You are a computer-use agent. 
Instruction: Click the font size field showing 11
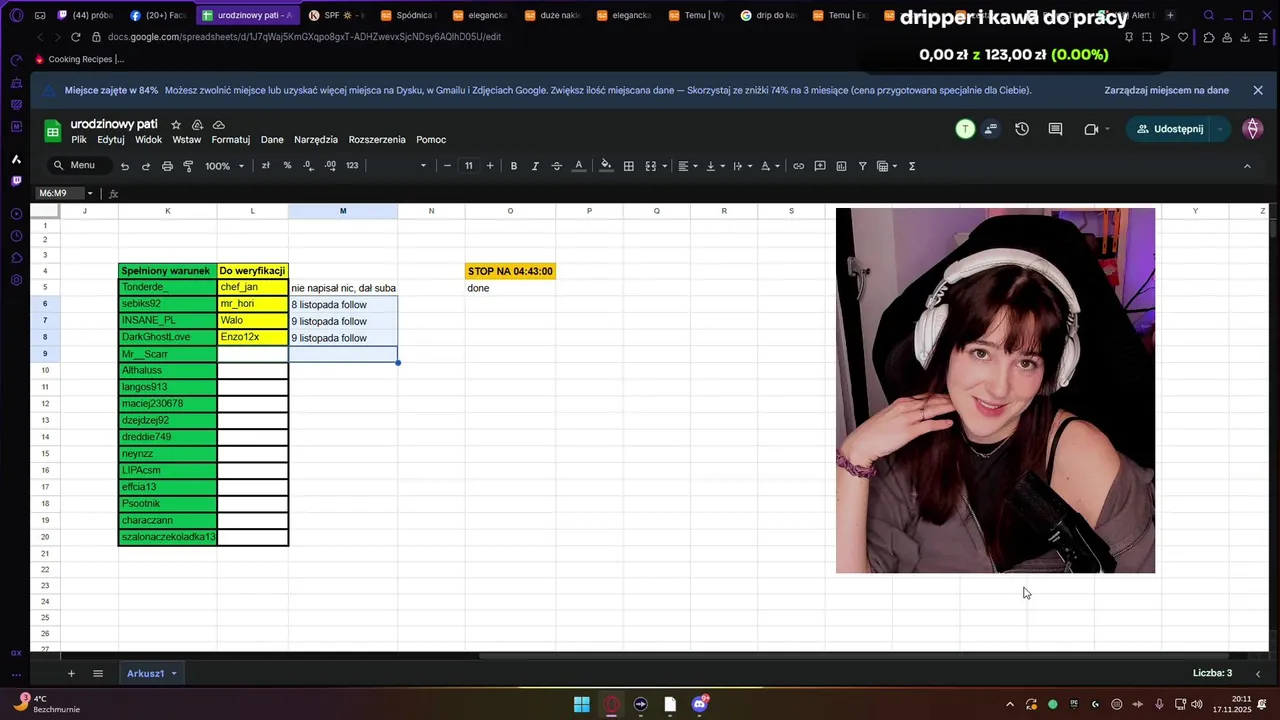pos(468,166)
